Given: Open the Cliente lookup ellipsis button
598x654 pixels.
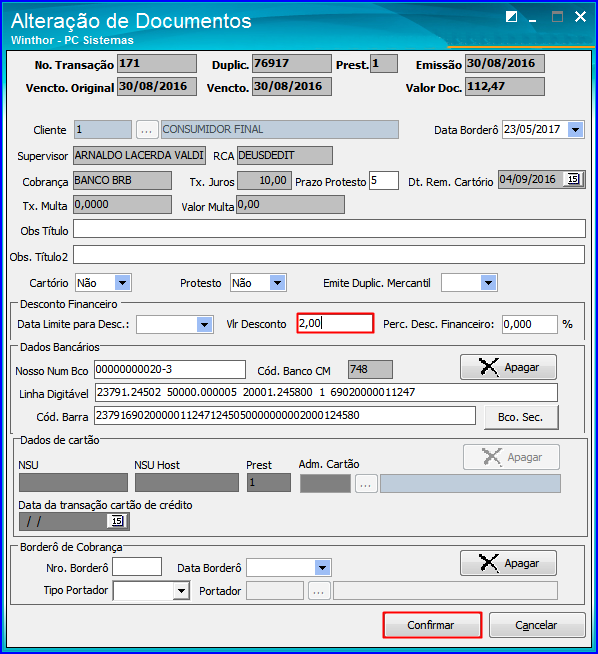Looking at the screenshot, I should pos(147,130).
